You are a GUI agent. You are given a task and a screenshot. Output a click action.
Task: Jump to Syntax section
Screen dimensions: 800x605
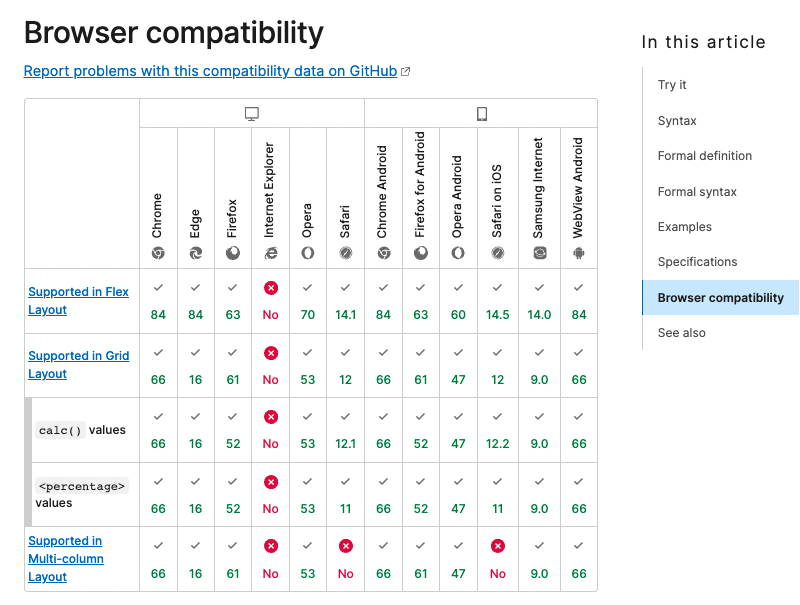coord(677,121)
